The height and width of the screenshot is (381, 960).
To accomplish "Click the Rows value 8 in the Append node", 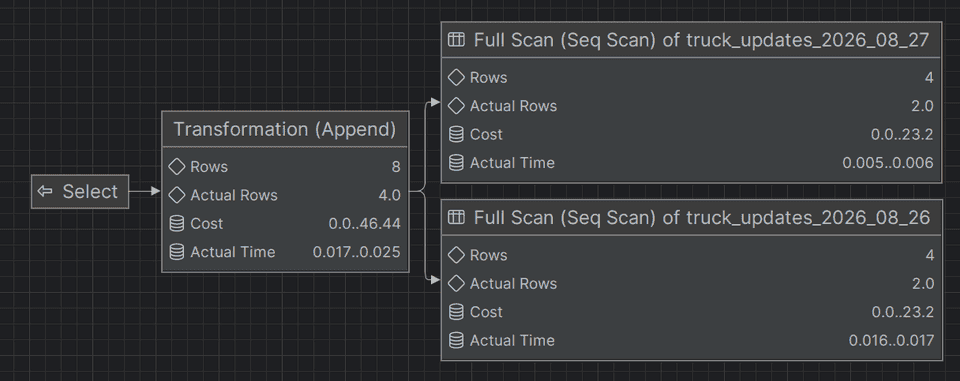I will (396, 167).
